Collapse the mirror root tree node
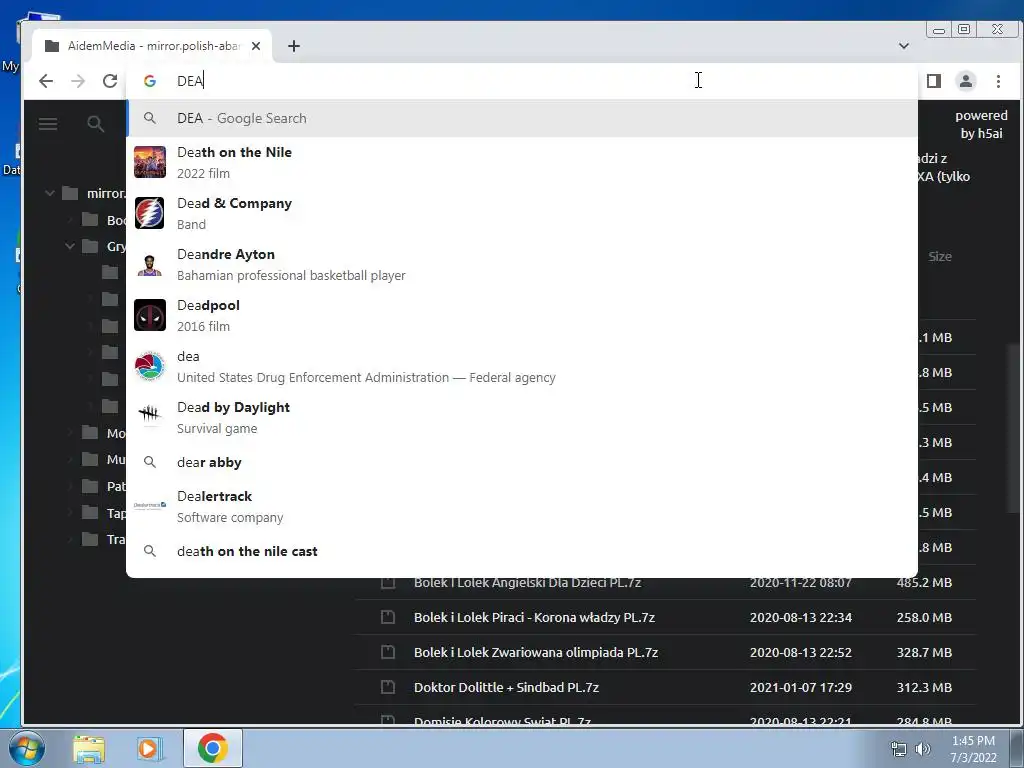The width and height of the screenshot is (1024, 768). point(49,193)
